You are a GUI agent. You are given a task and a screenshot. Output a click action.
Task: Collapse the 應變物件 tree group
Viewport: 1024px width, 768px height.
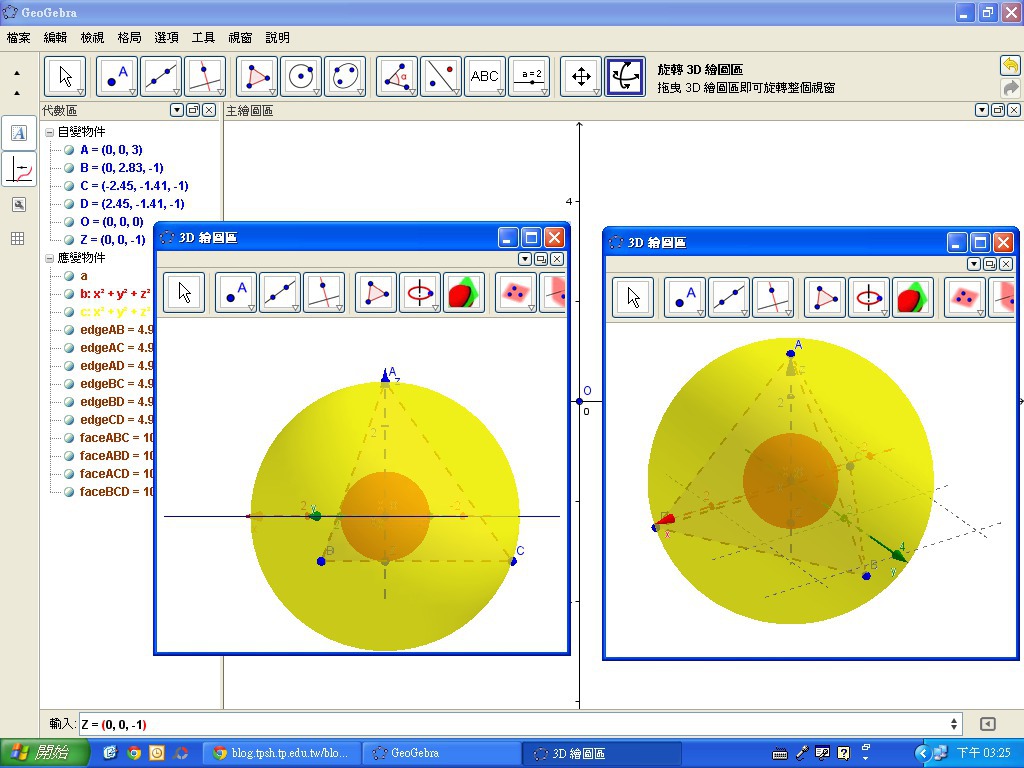(49, 258)
